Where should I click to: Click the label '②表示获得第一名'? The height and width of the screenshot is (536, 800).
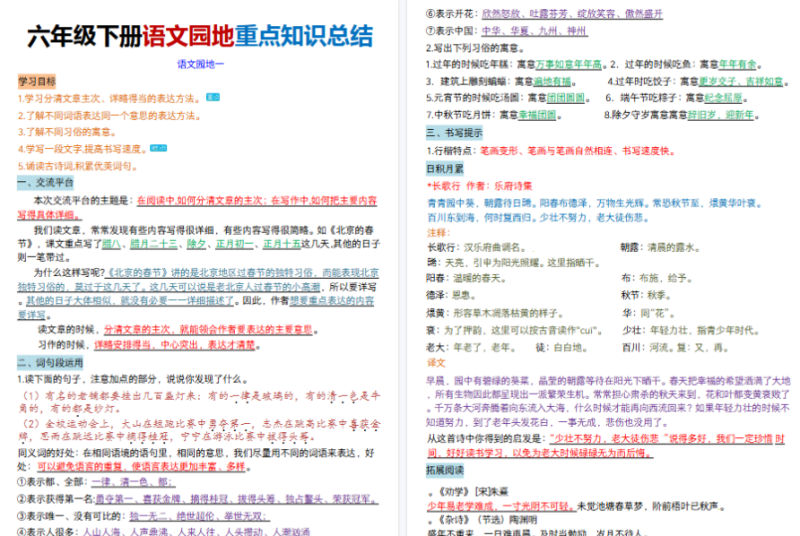coord(56,499)
